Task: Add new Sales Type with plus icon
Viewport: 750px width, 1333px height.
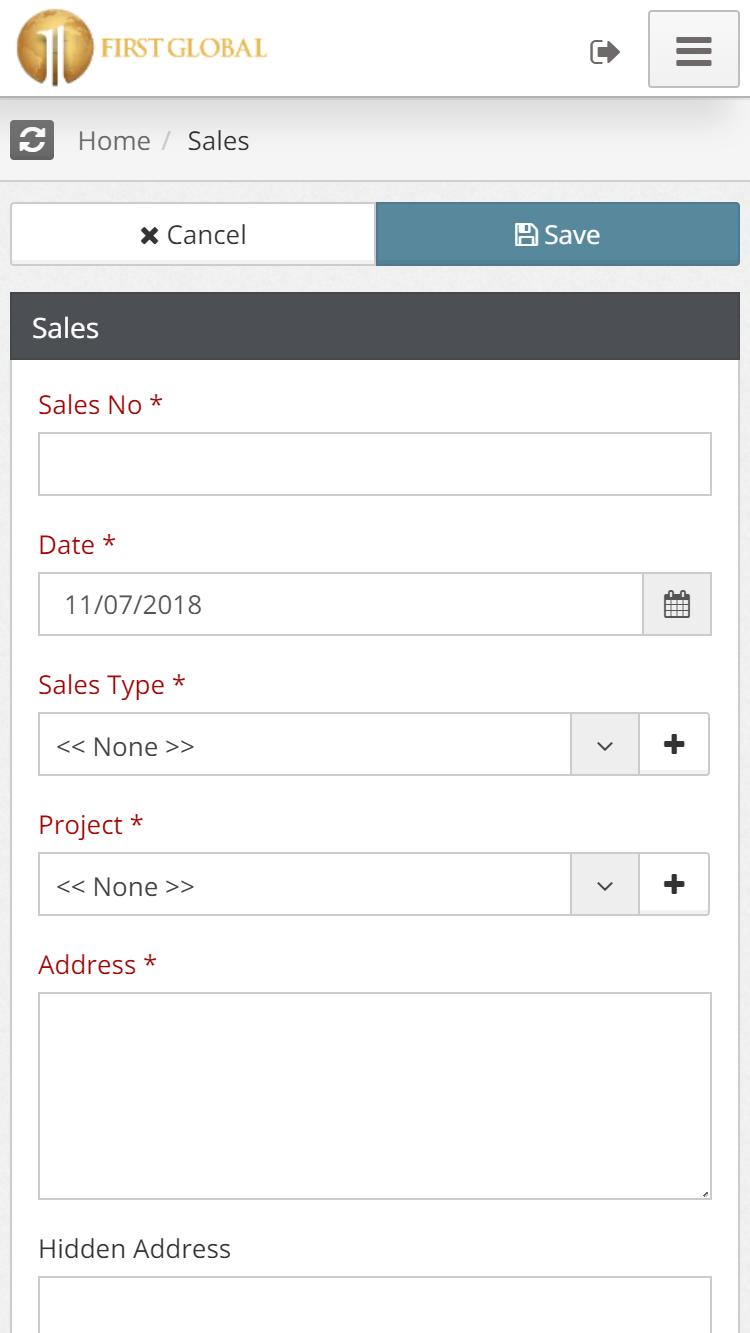Action: click(674, 744)
